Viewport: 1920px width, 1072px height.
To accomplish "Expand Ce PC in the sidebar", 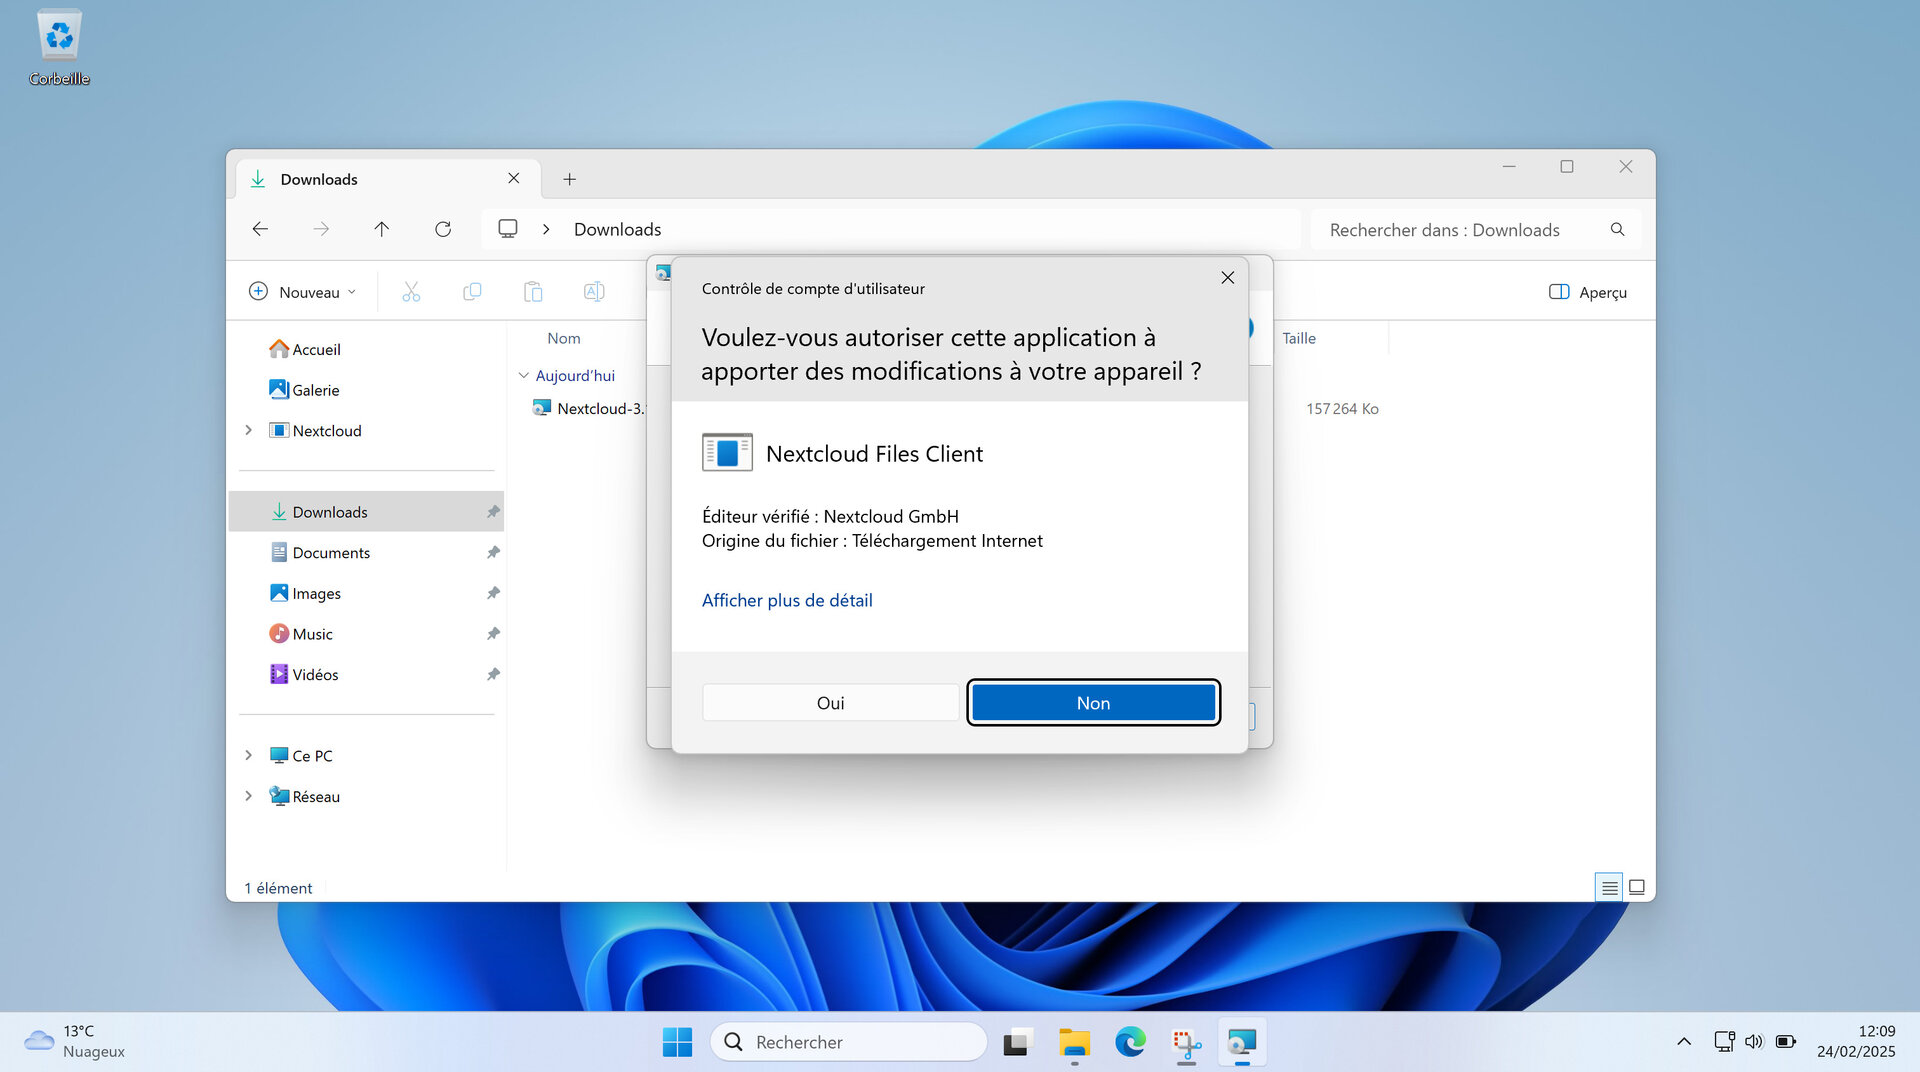I will pos(248,755).
